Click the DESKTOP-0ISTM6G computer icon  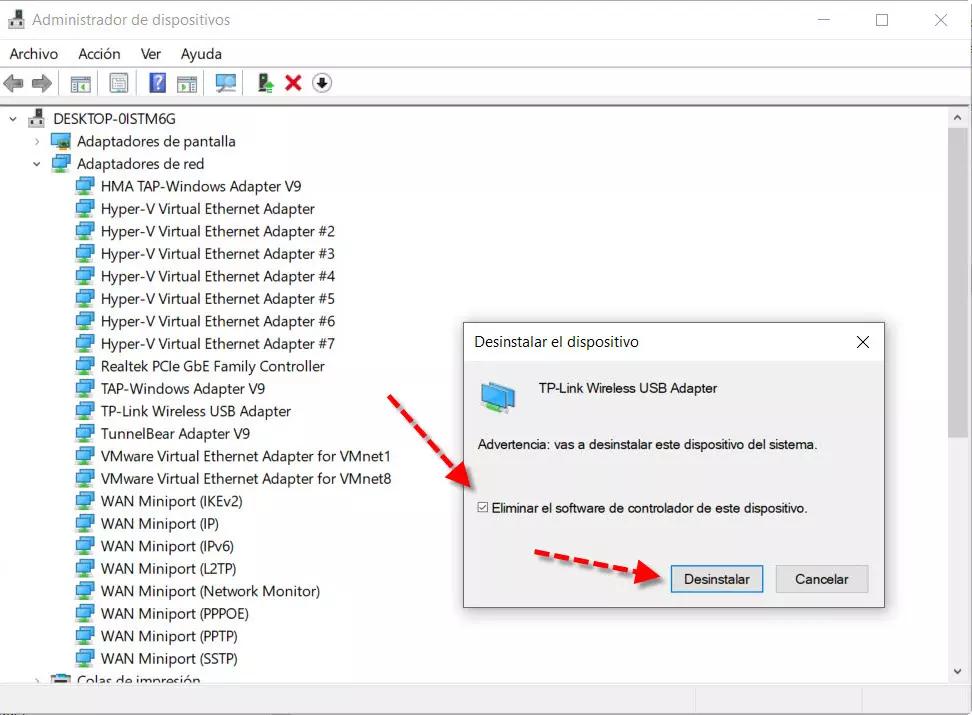[x=37, y=118]
